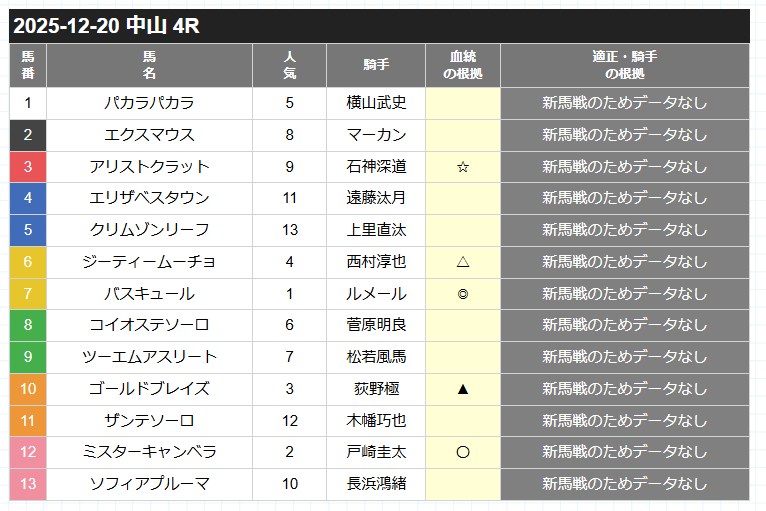Screen dimensions: 766x511
Task: Select jockey name 横山武史
Action: 376,103
